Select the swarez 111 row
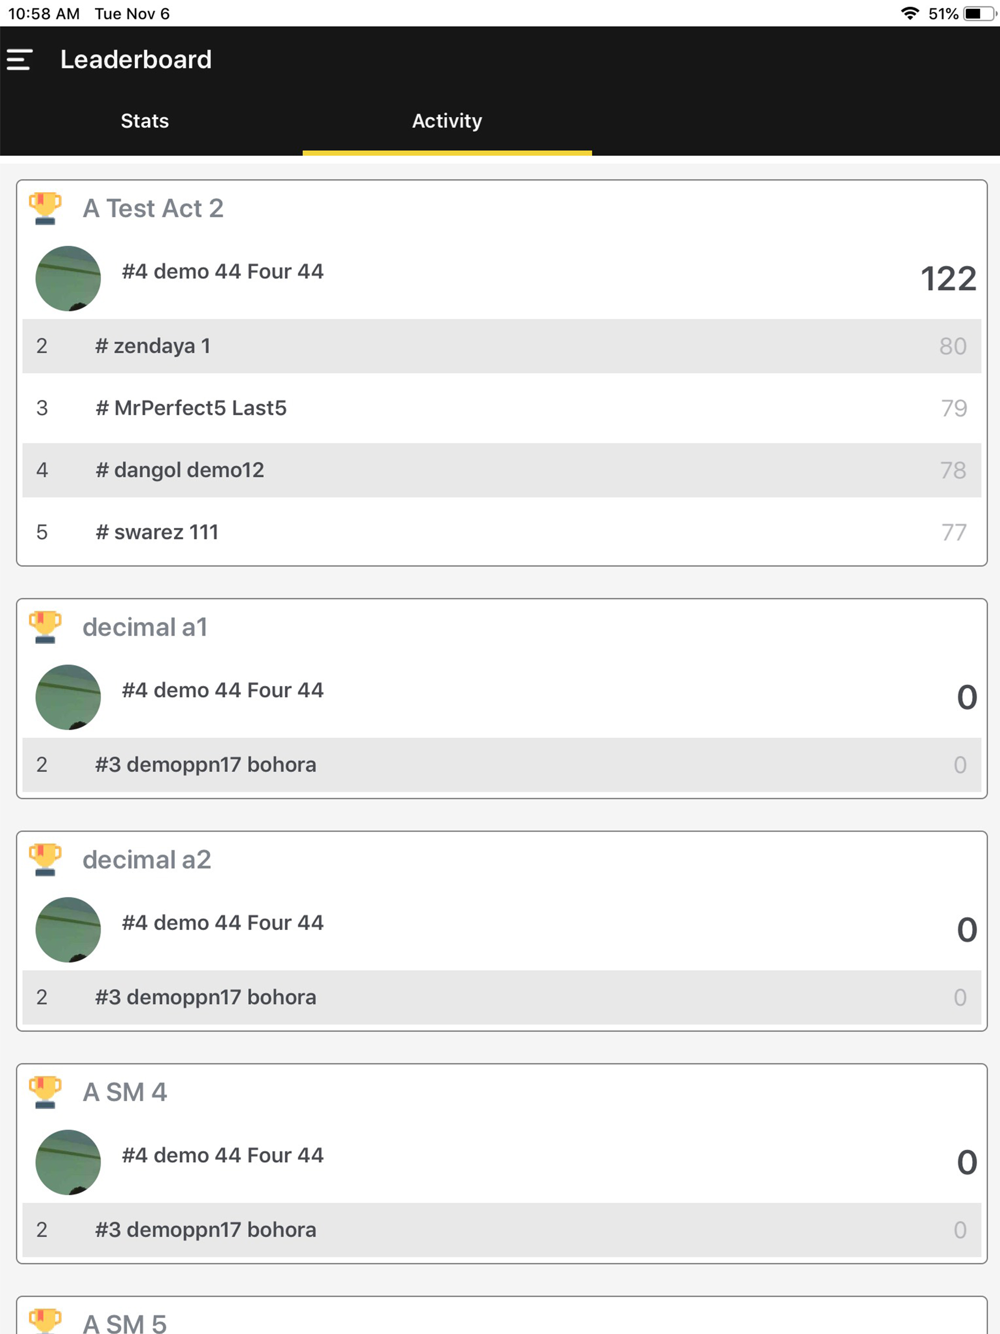 (x=501, y=532)
